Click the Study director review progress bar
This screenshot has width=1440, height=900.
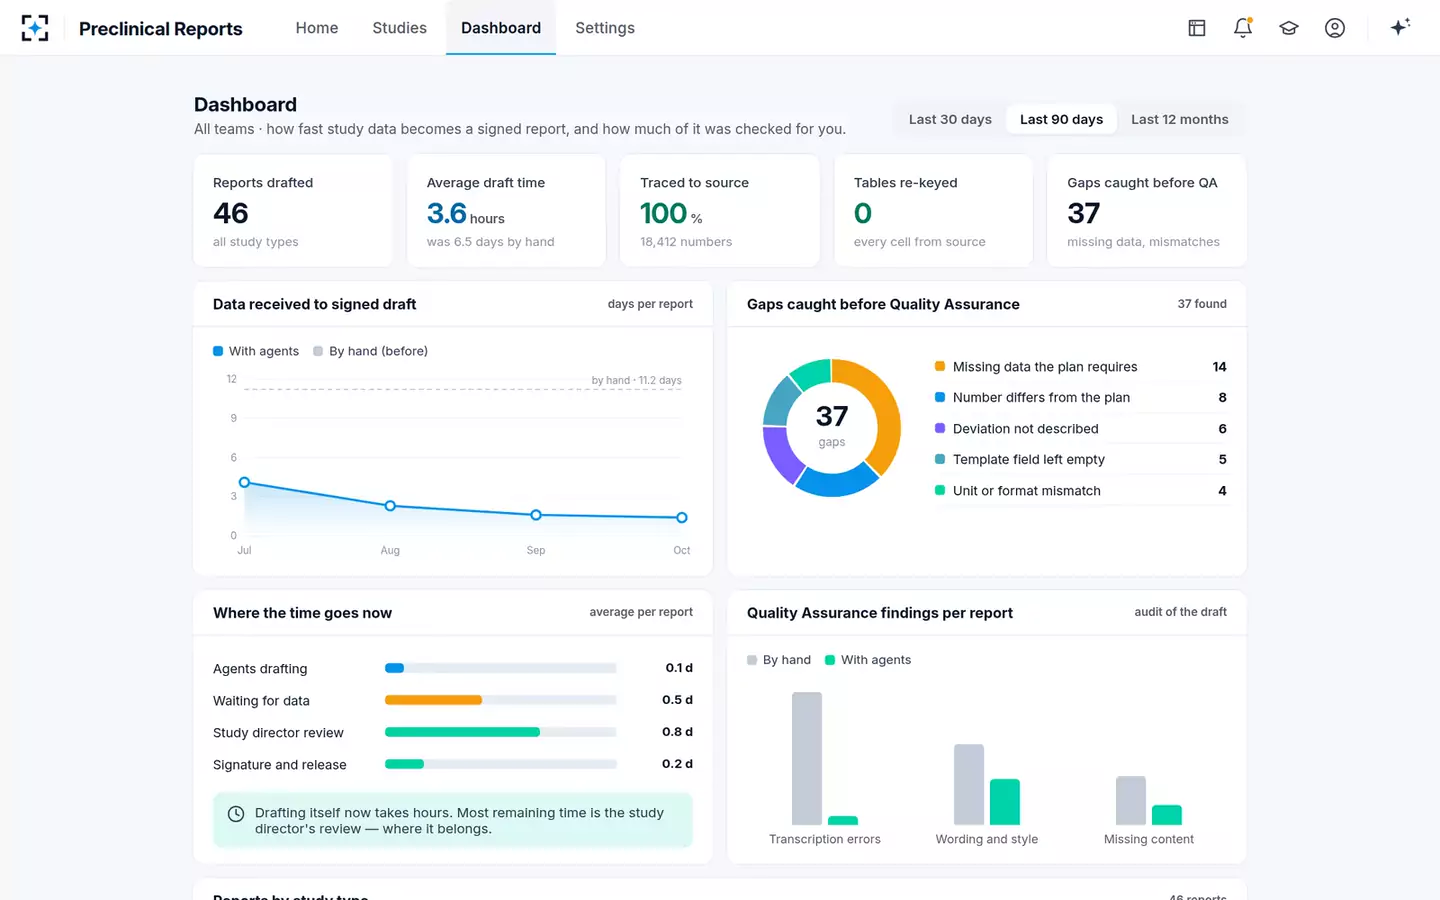point(501,732)
